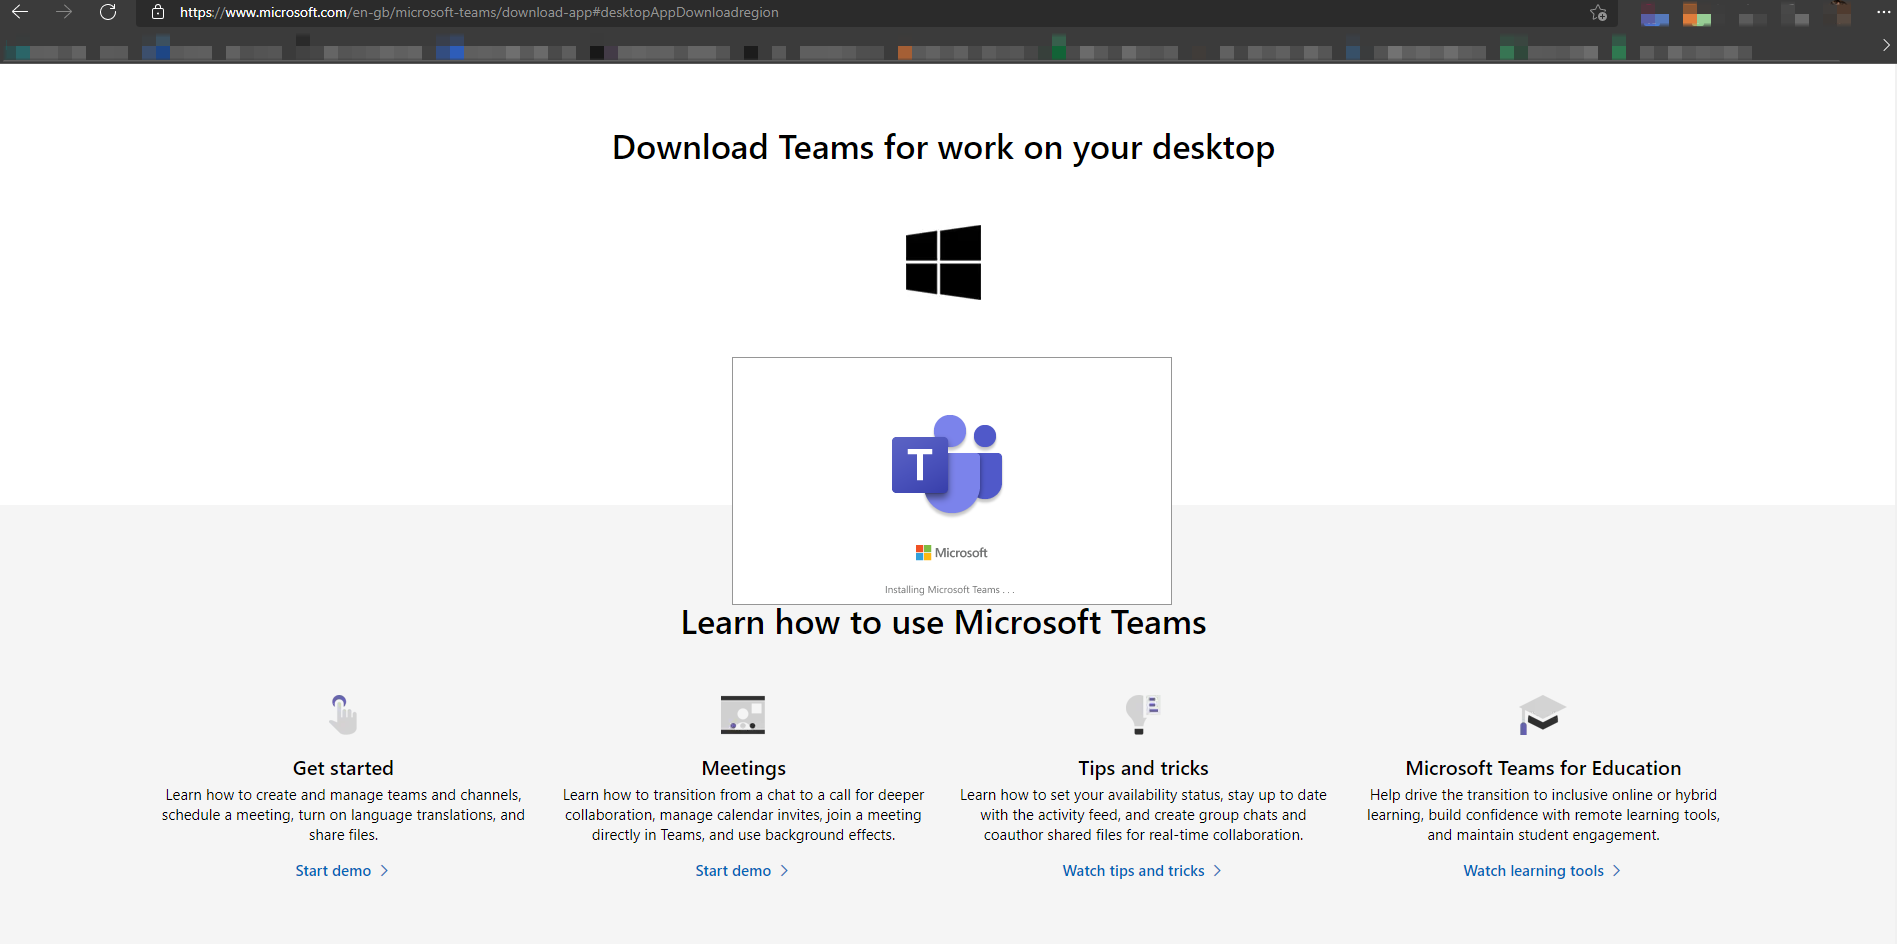This screenshot has height=944, width=1897.
Task: Open browser settings ellipsis menu
Action: click(x=1883, y=12)
